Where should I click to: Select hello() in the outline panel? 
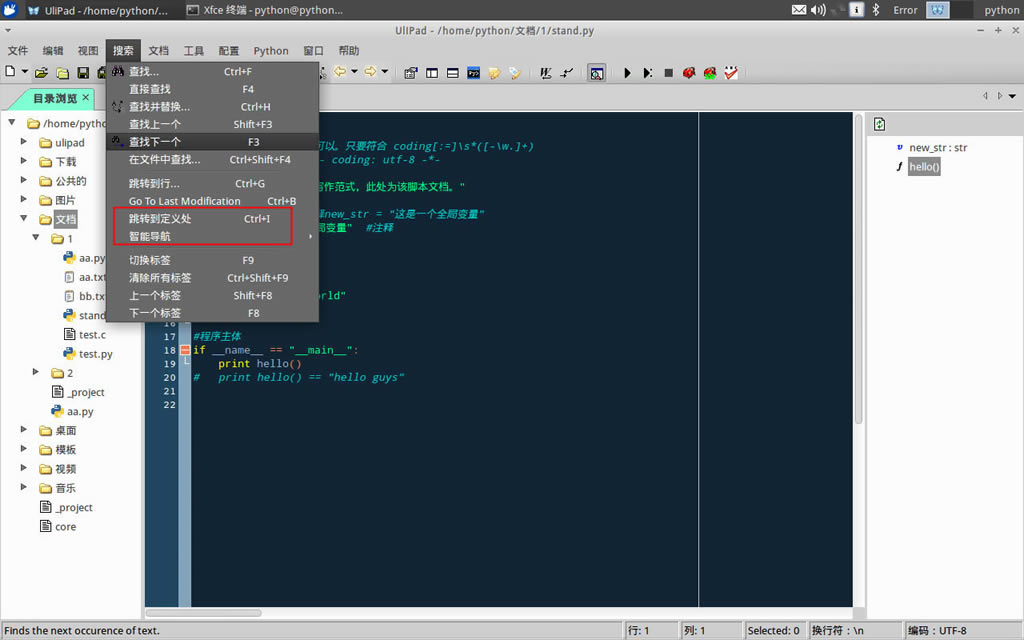[924, 167]
